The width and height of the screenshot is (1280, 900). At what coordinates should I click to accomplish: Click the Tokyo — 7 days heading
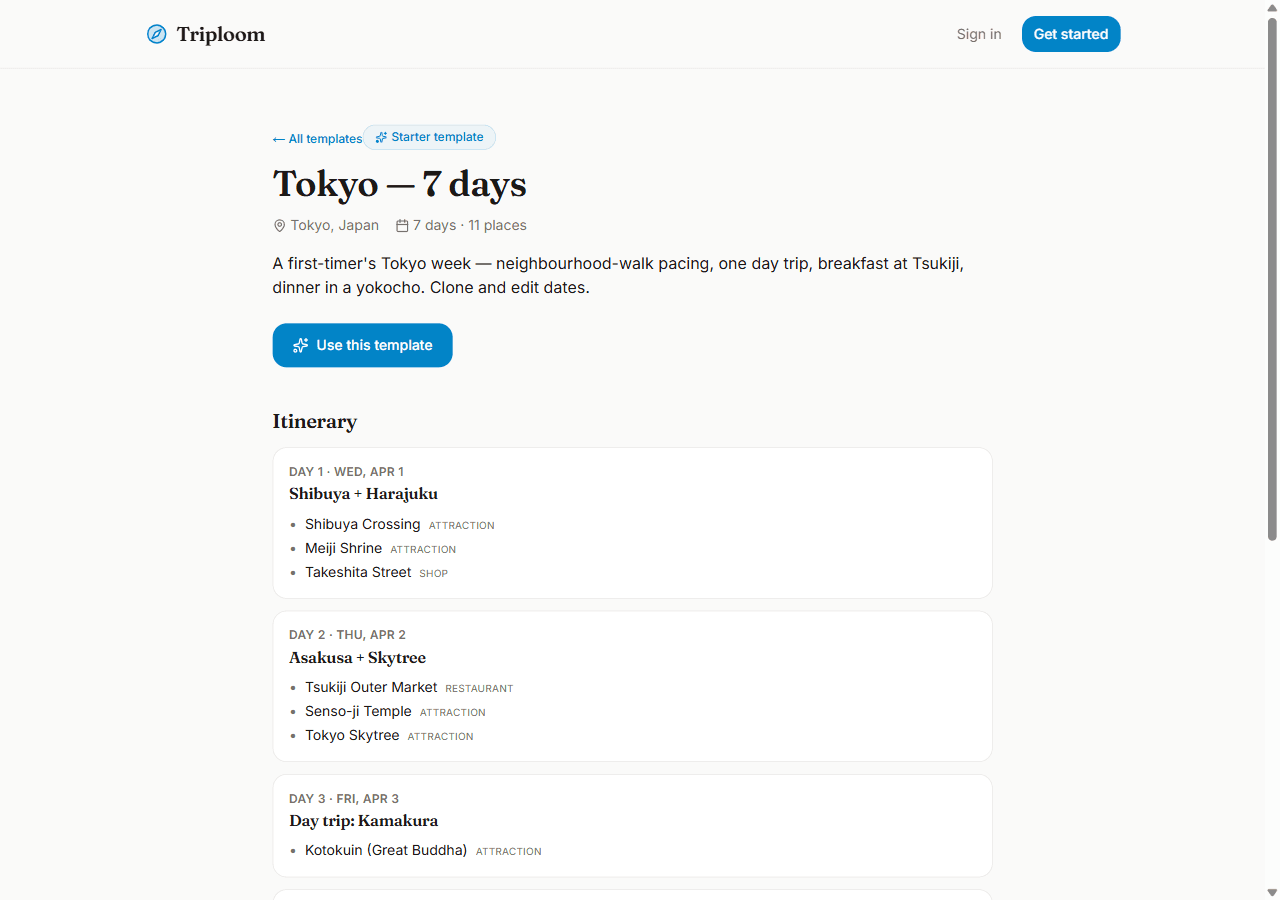(x=400, y=184)
